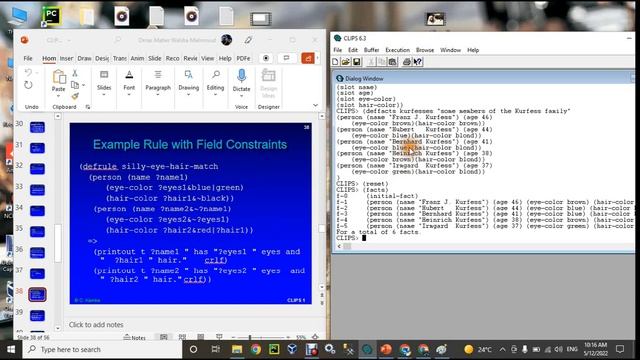
Task: Click the Paste icon in CLIPS toolbar
Action: [x=393, y=62]
